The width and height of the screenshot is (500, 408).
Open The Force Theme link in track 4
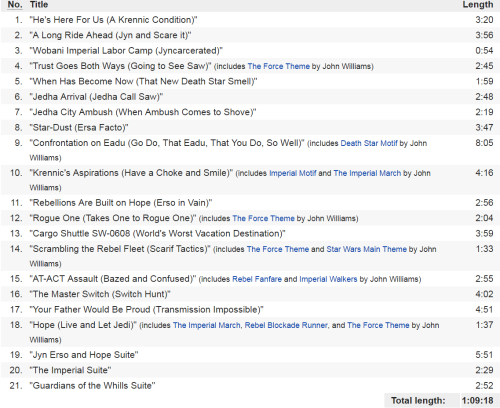click(x=278, y=66)
